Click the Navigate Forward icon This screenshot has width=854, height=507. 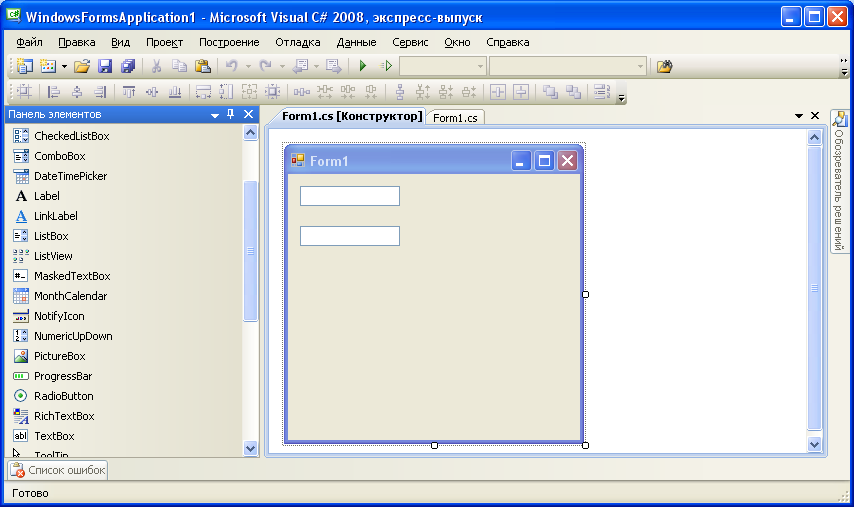pyautogui.click(x=333, y=66)
